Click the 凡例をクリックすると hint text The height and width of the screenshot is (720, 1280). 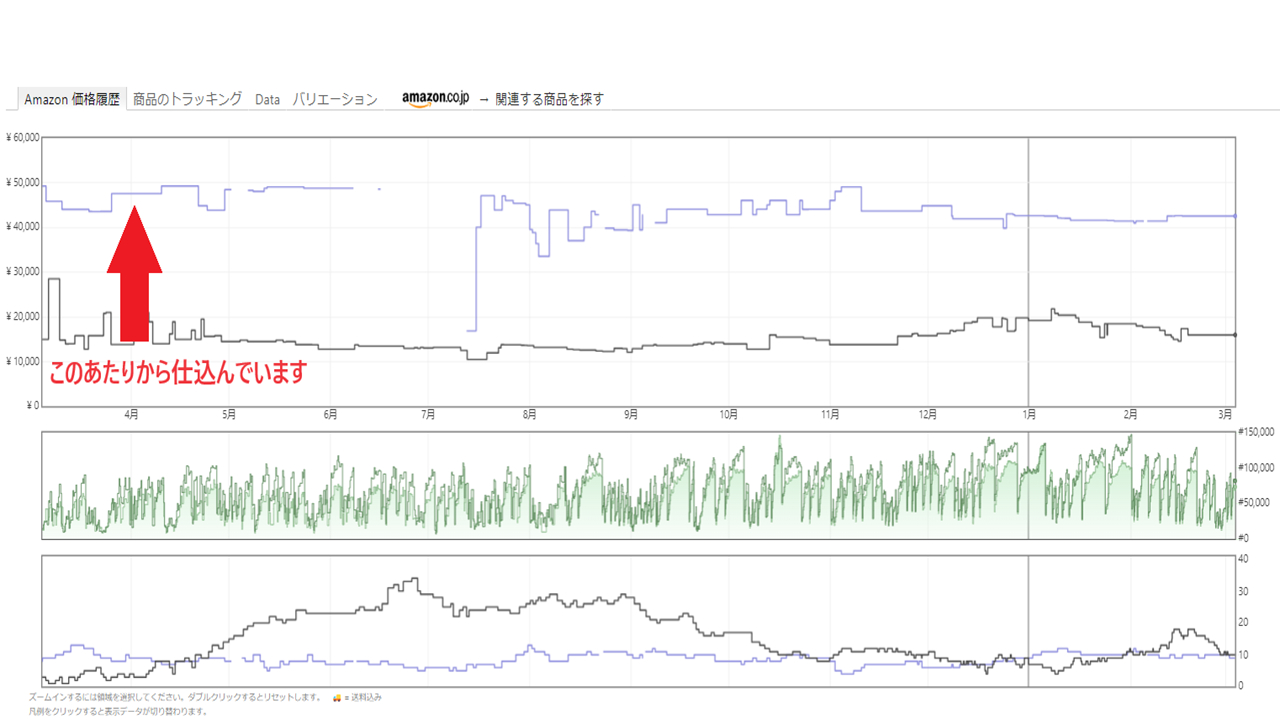point(118,711)
